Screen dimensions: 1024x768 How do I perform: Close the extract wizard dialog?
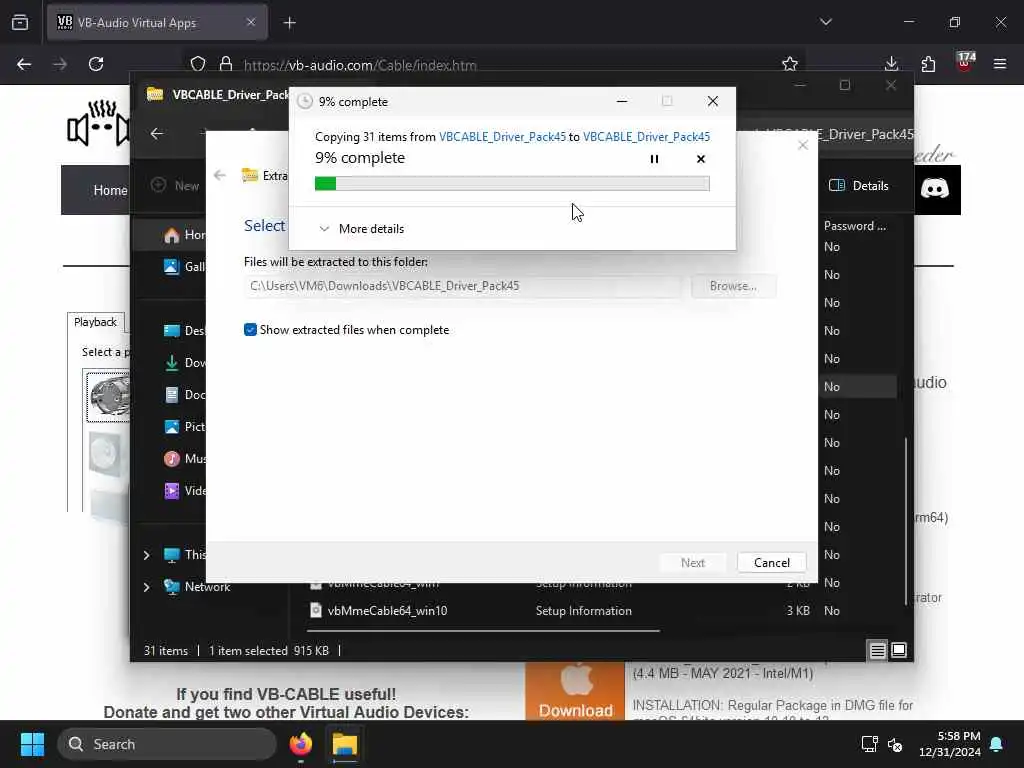[x=803, y=145]
